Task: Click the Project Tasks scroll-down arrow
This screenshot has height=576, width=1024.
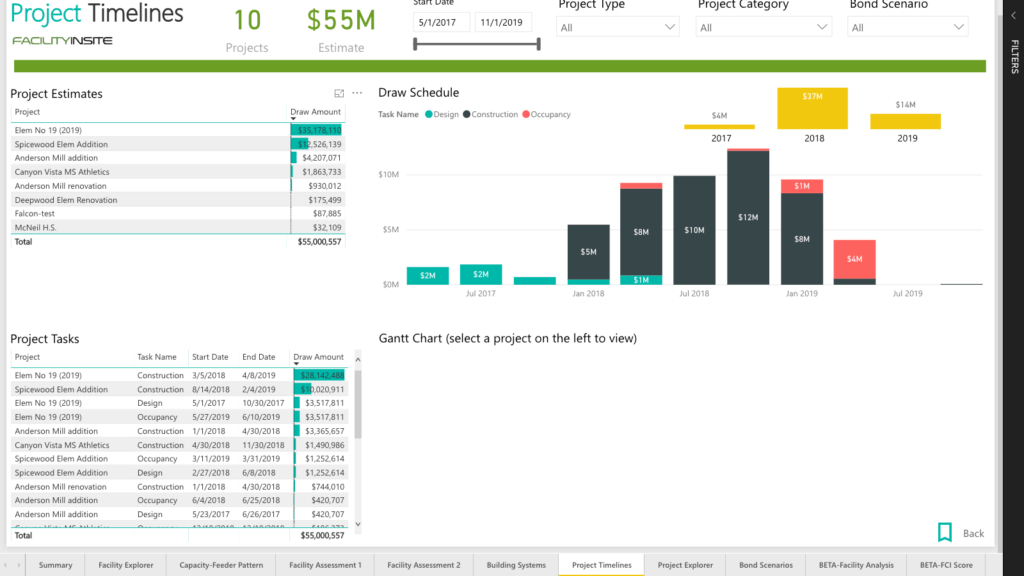Action: [x=358, y=524]
